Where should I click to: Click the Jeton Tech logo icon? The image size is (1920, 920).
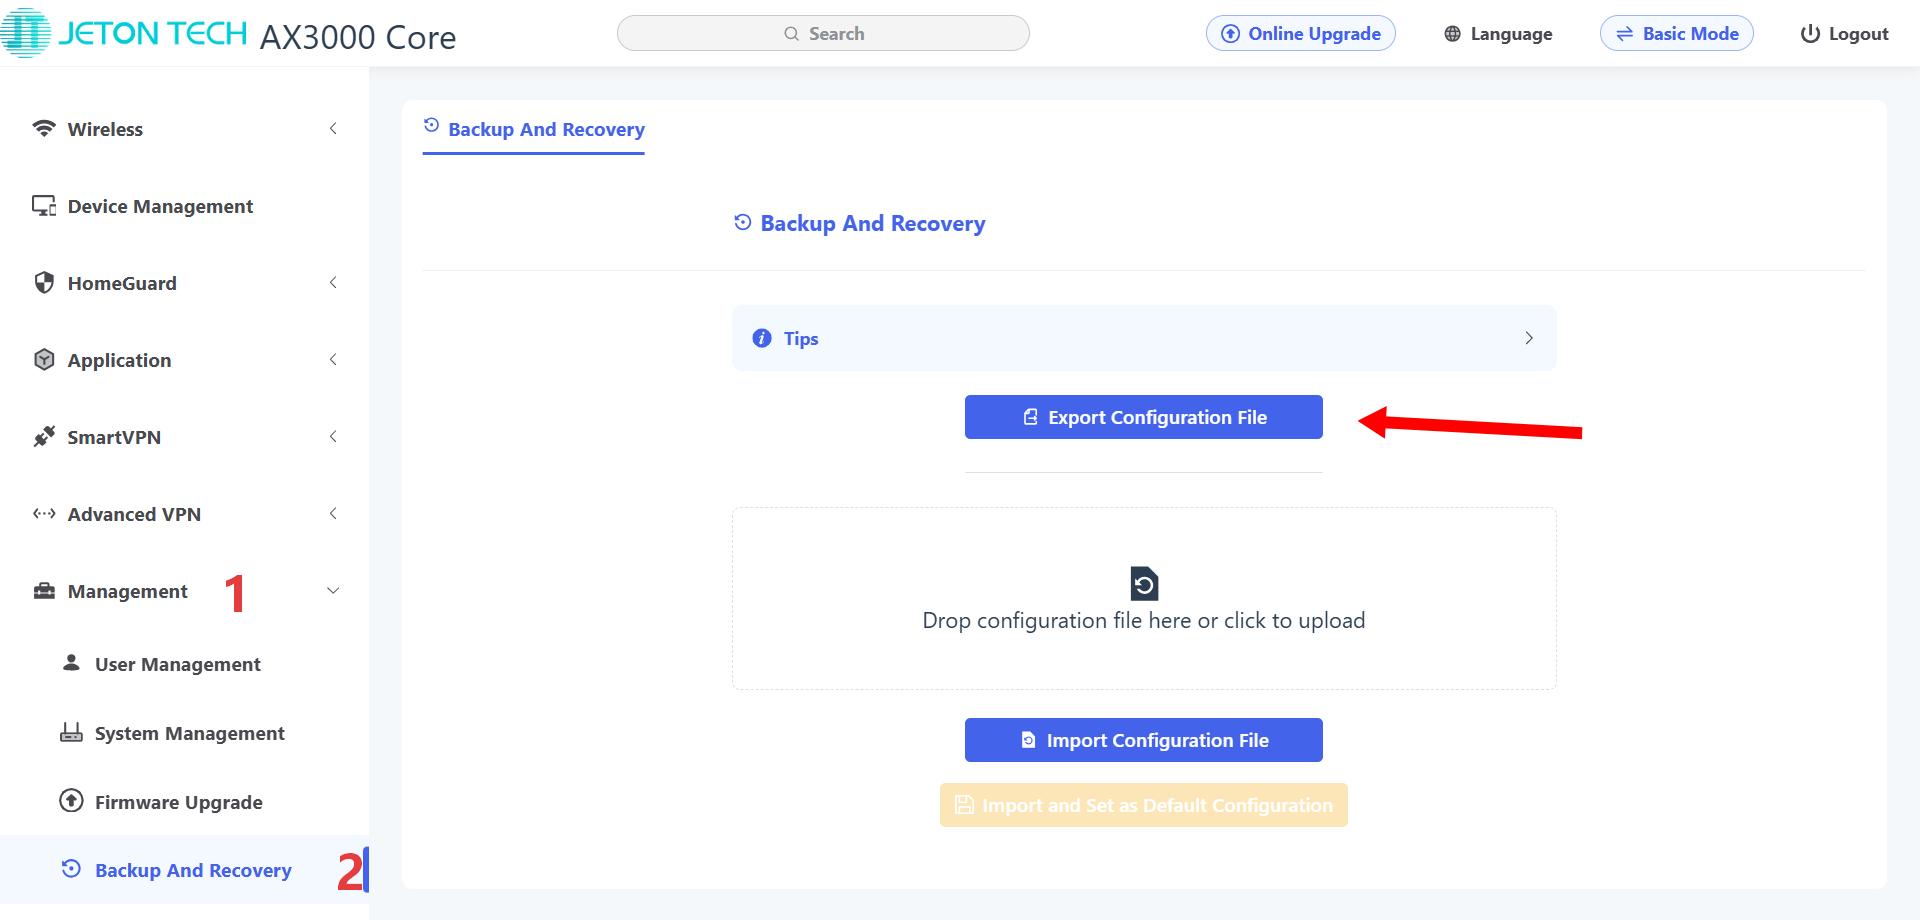point(25,33)
